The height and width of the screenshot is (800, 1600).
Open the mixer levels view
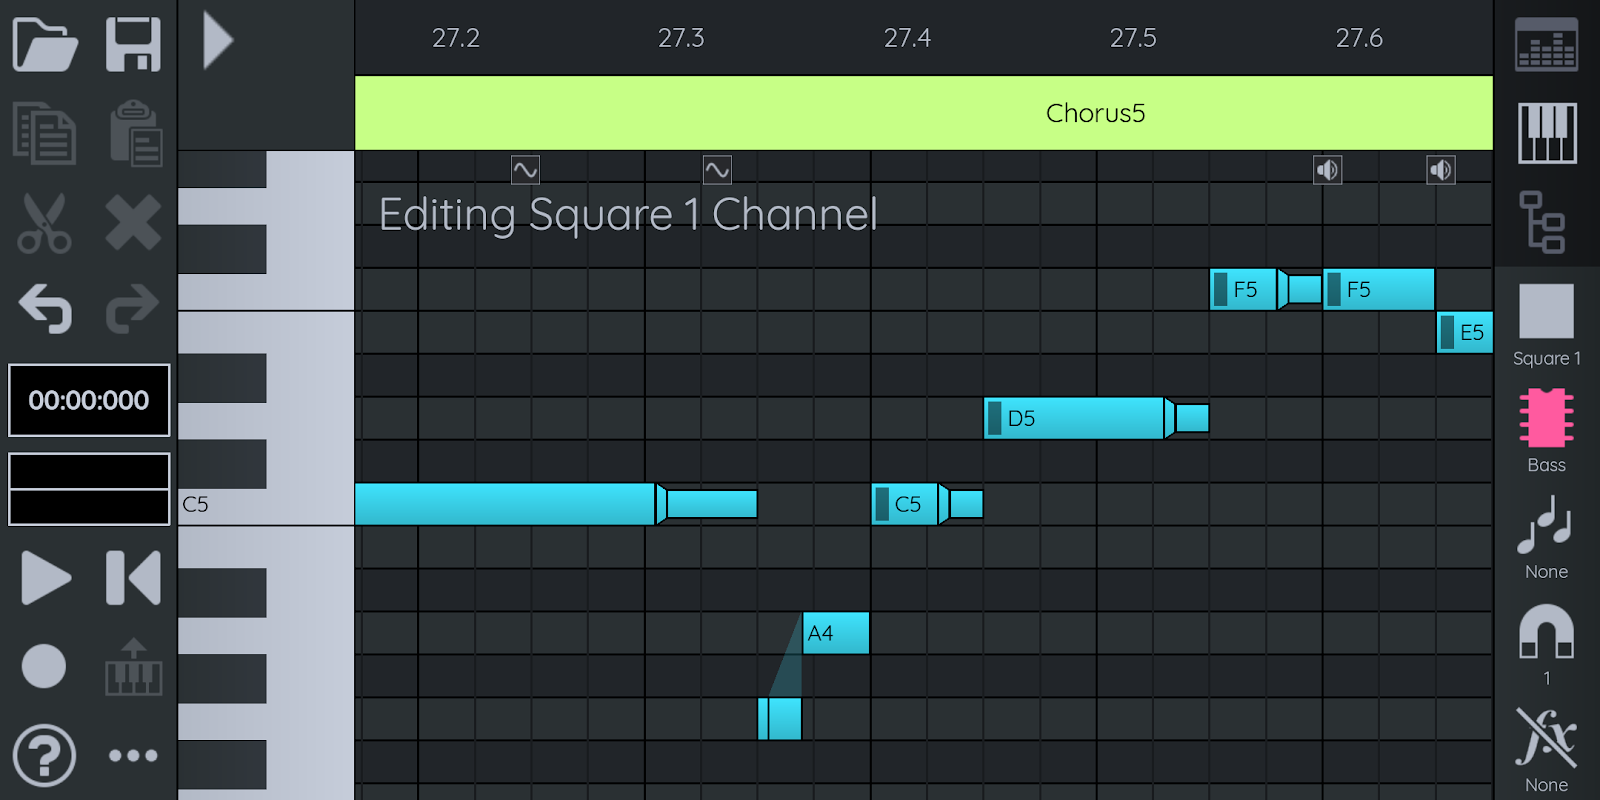coord(1546,44)
